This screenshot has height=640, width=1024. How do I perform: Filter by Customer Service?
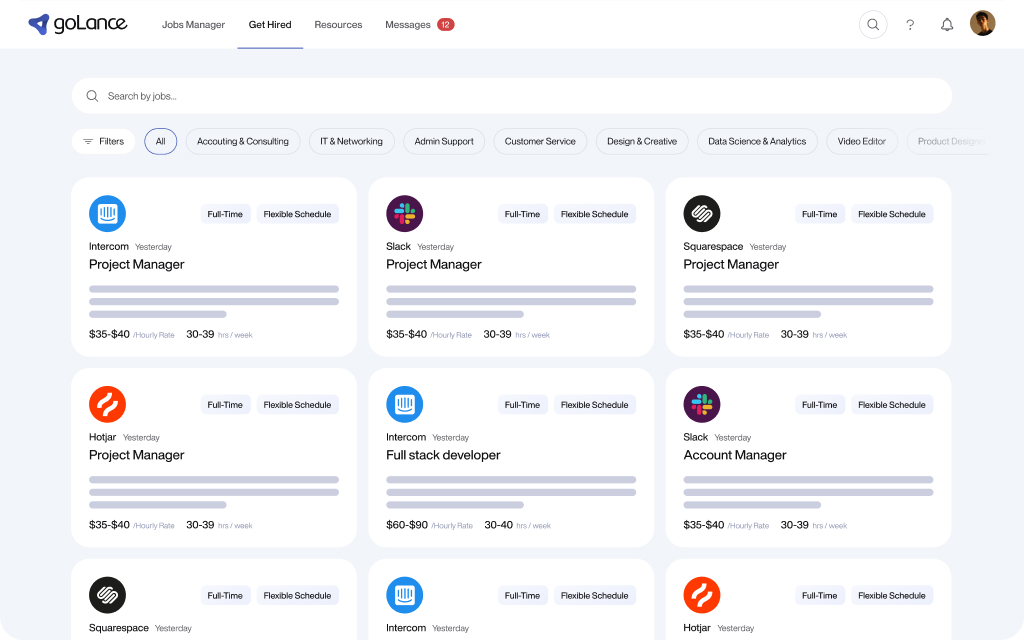point(540,141)
